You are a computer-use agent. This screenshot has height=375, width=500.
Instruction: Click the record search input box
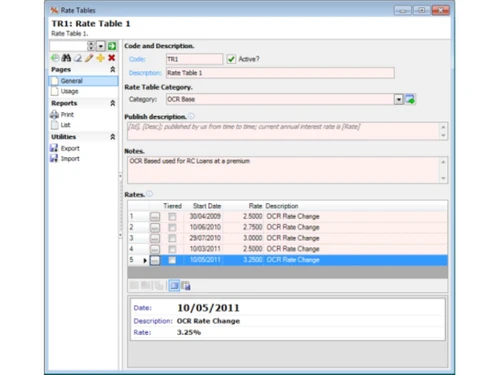68,46
